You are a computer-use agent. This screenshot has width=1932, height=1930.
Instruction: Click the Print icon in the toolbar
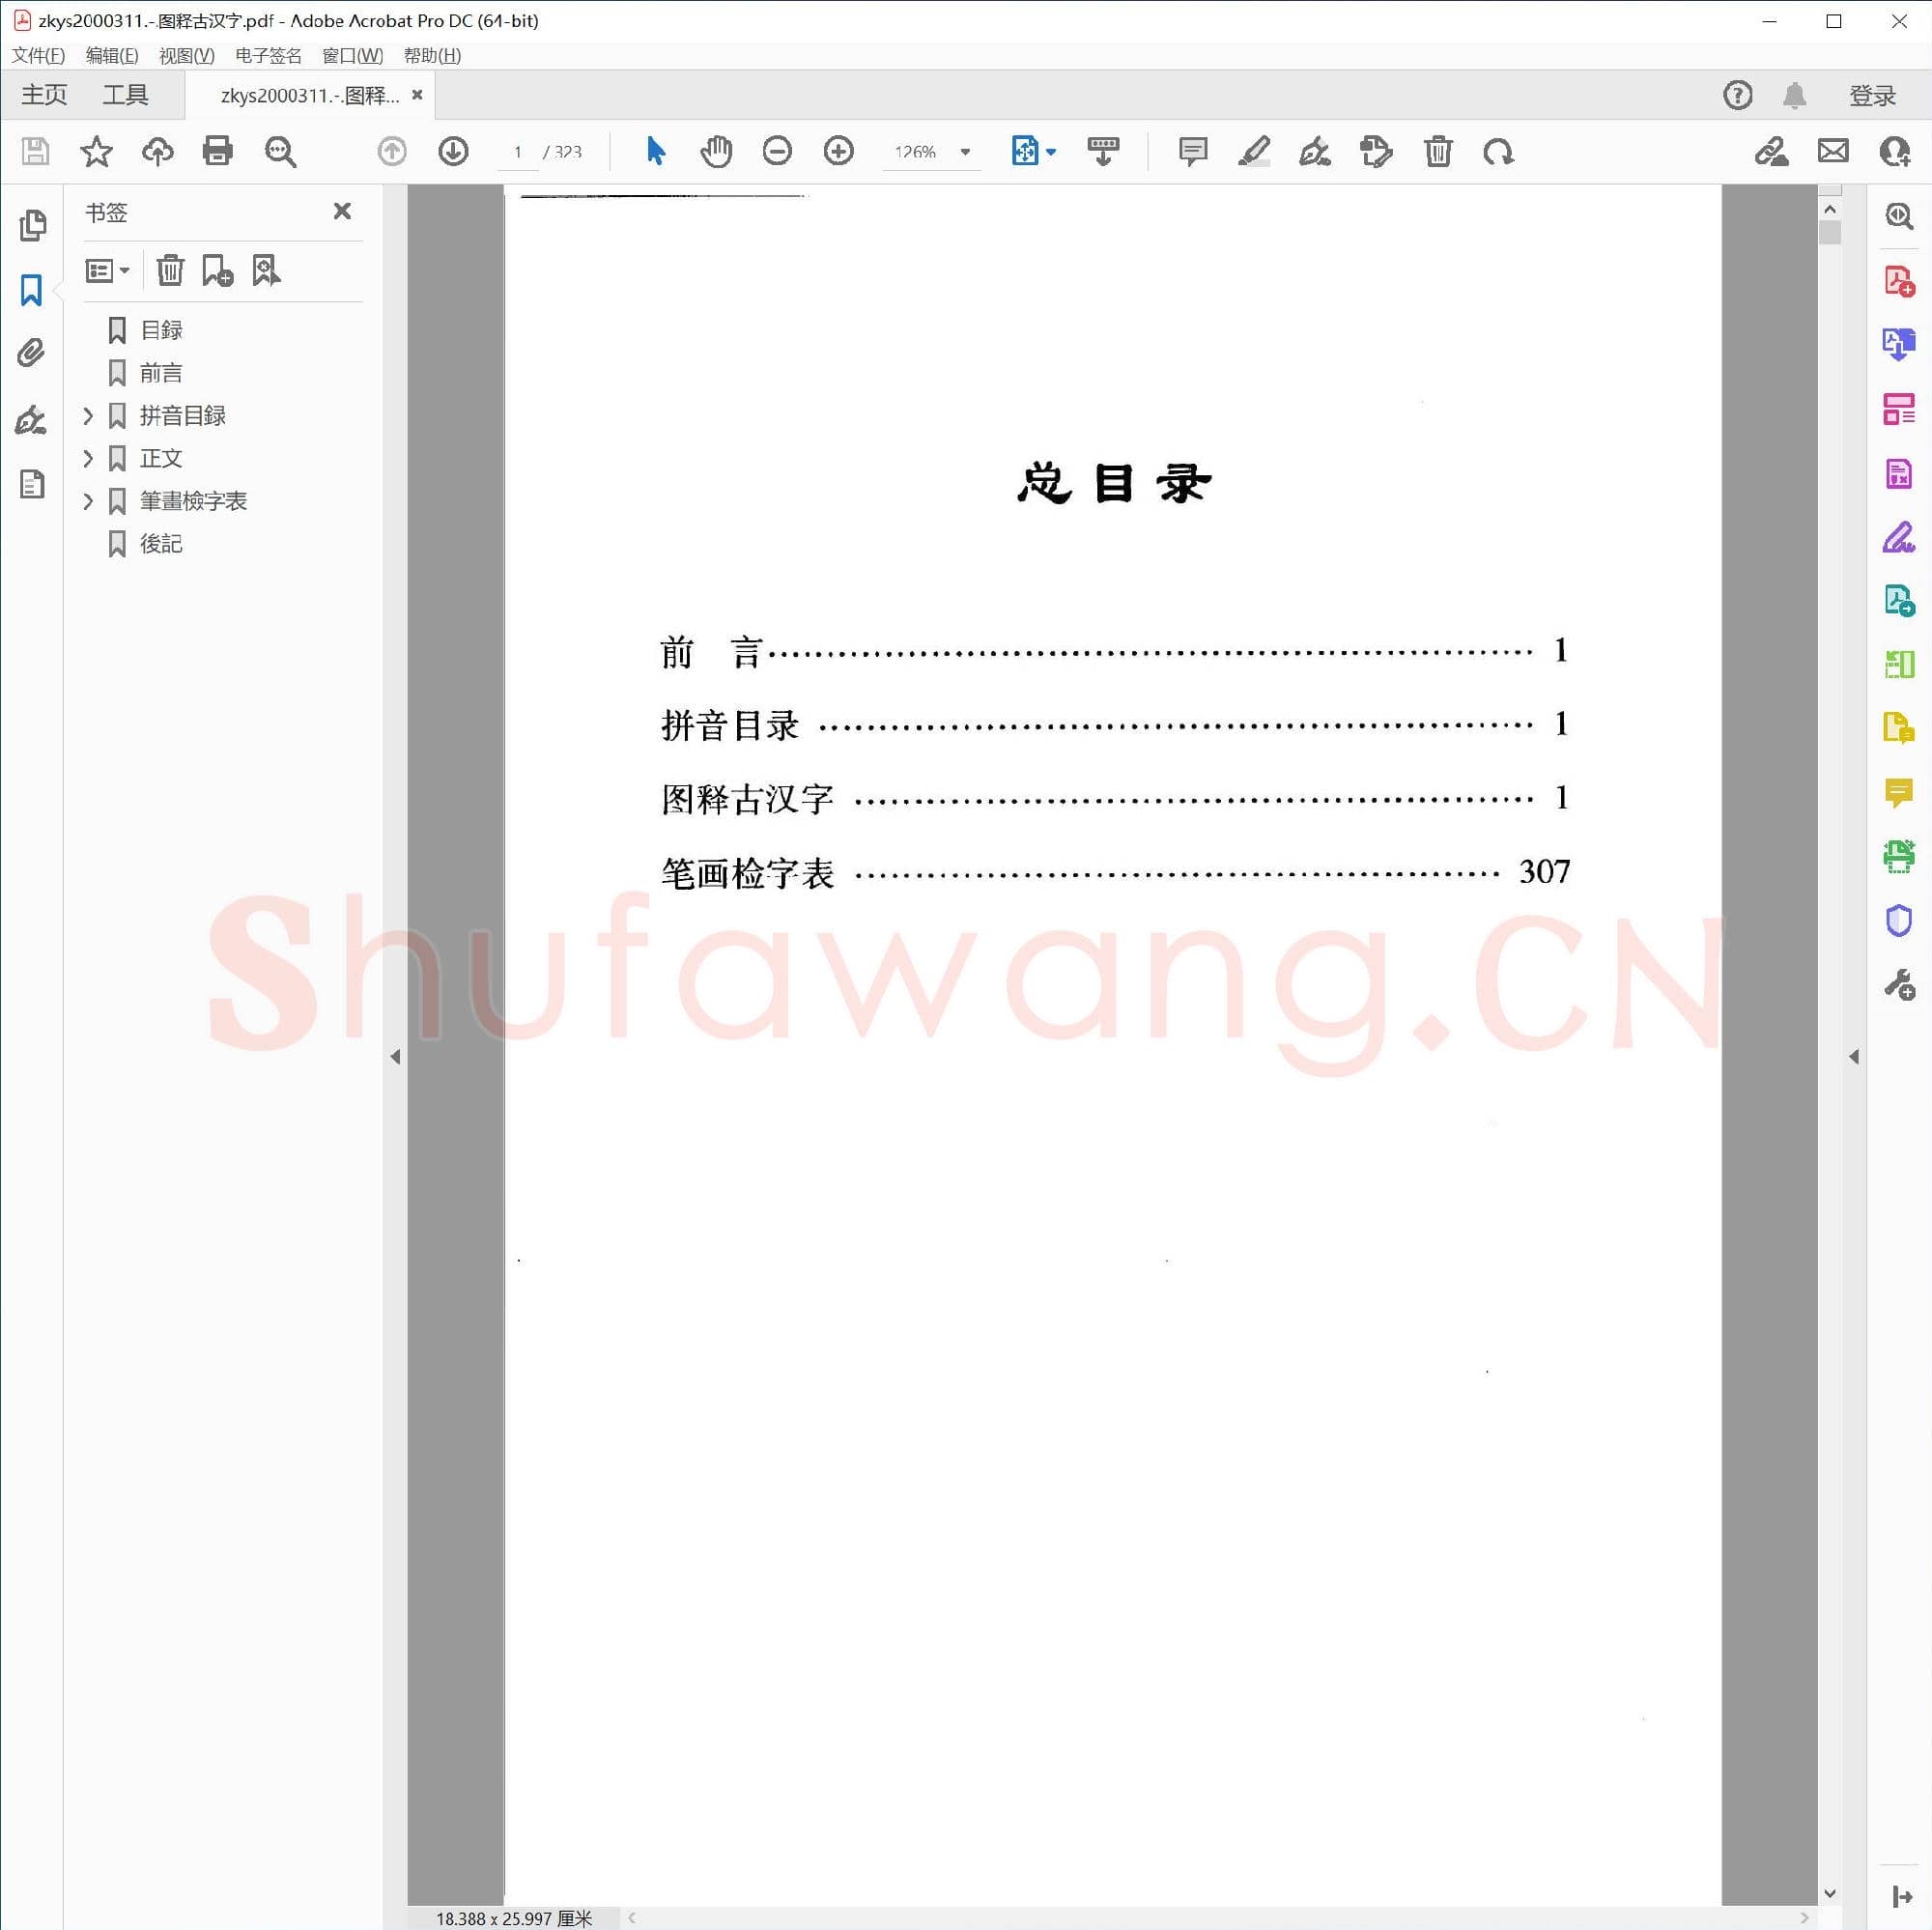218,151
